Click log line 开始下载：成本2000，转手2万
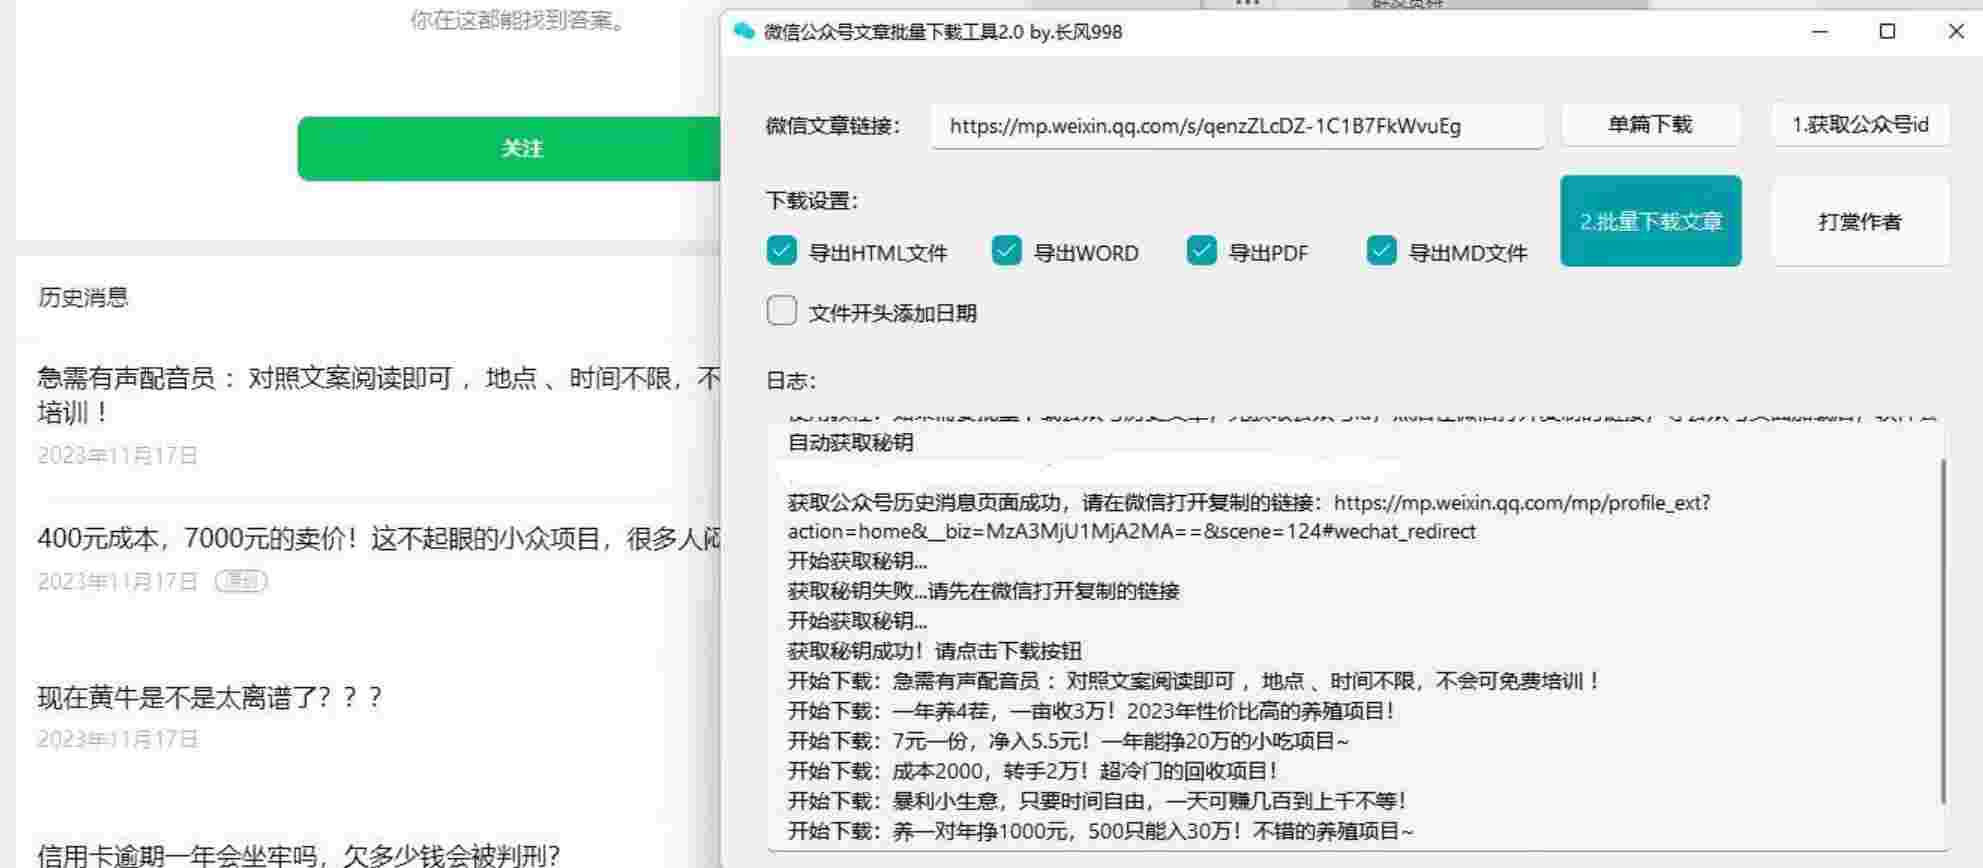The width and height of the screenshot is (1983, 868). (x=1033, y=771)
